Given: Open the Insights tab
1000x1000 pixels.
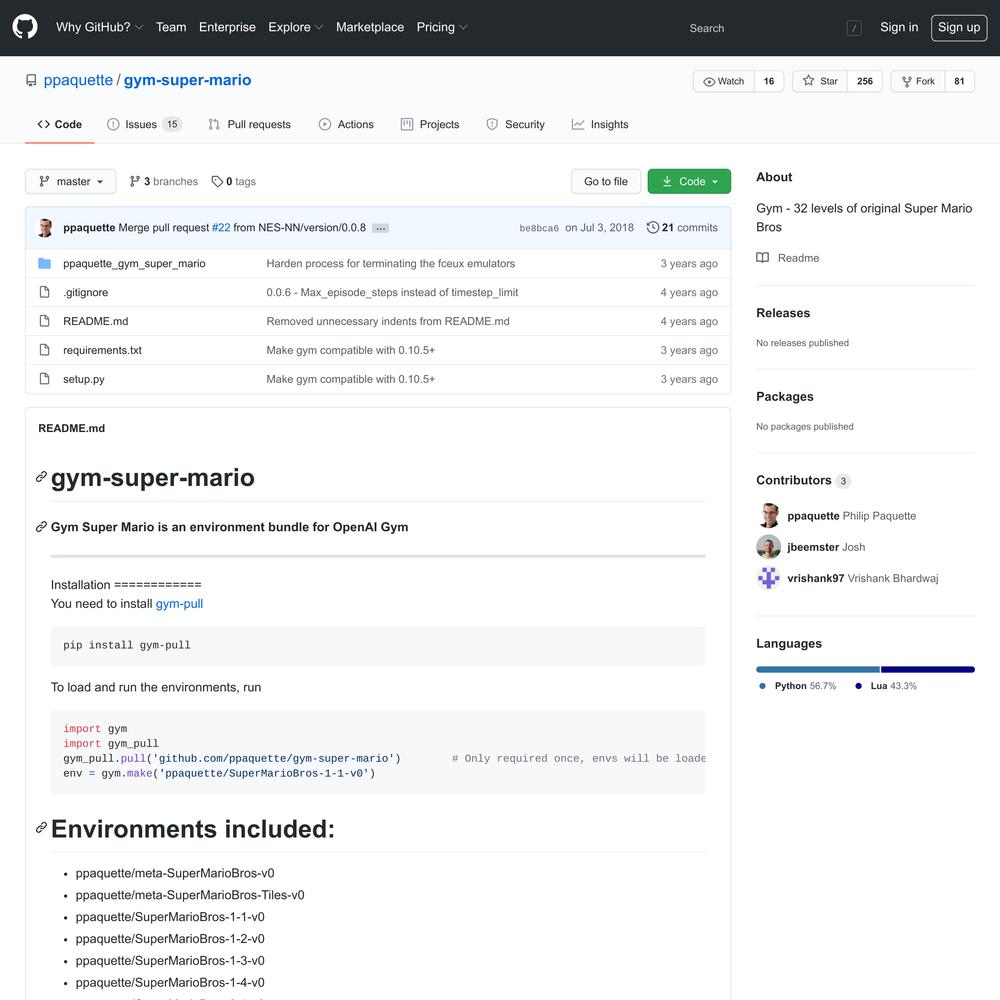Looking at the screenshot, I should tap(600, 124).
